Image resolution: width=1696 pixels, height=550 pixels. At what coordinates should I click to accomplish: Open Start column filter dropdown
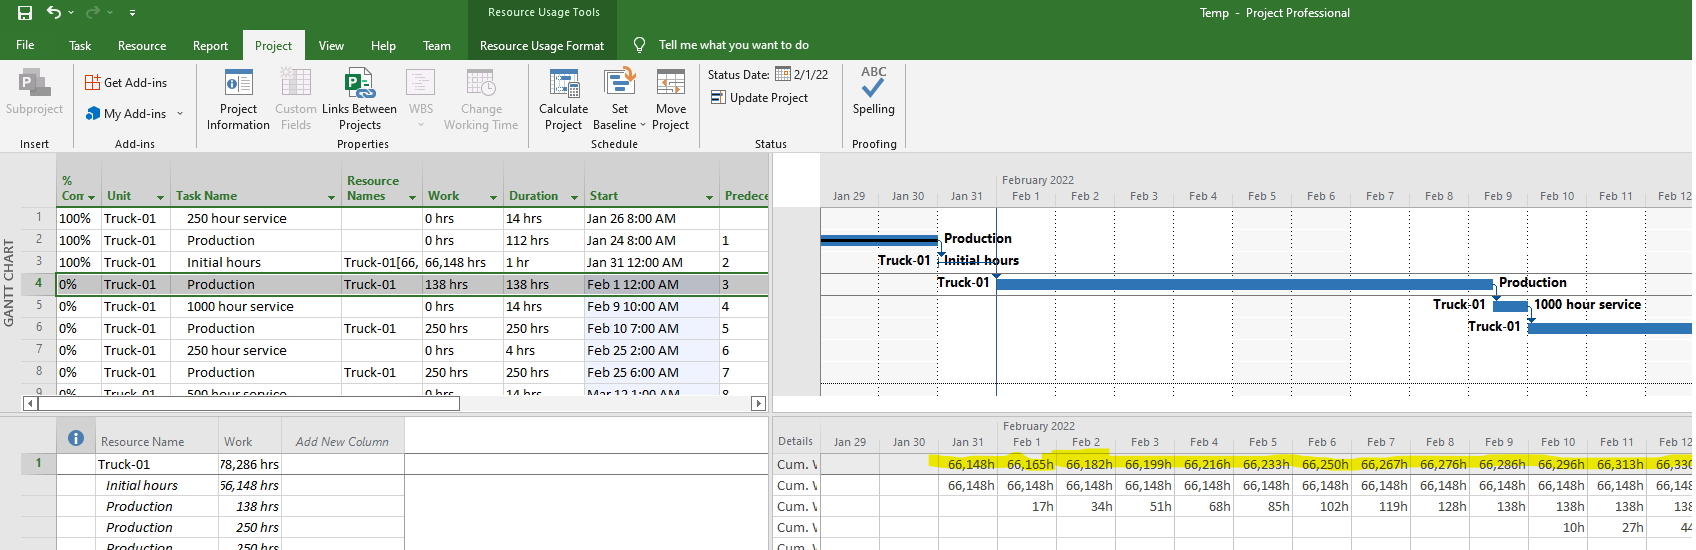click(x=709, y=197)
